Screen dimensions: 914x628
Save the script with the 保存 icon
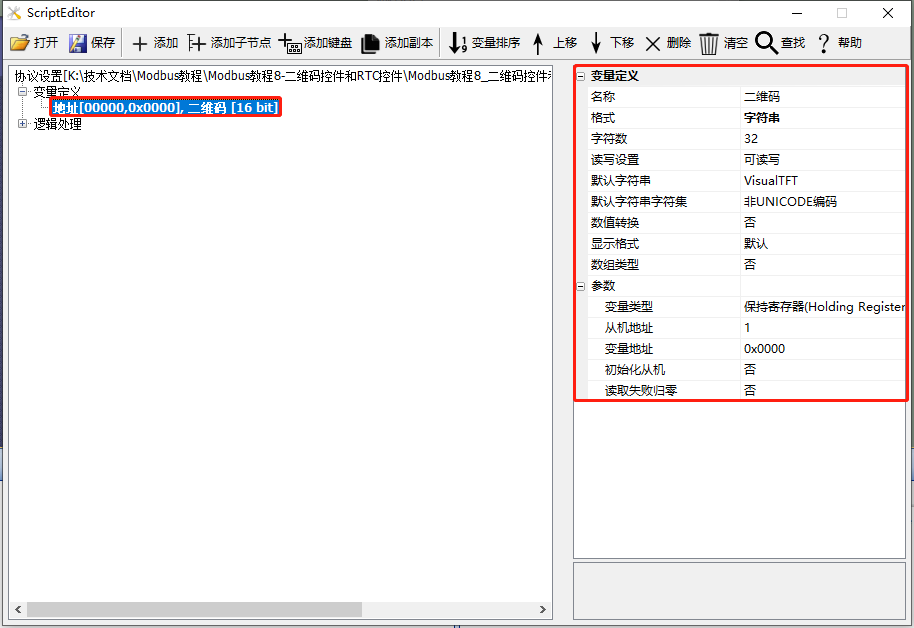[x=78, y=43]
